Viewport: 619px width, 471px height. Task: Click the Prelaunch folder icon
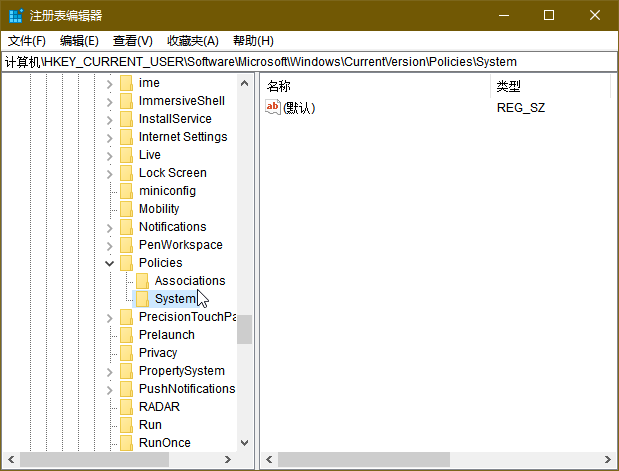126,335
